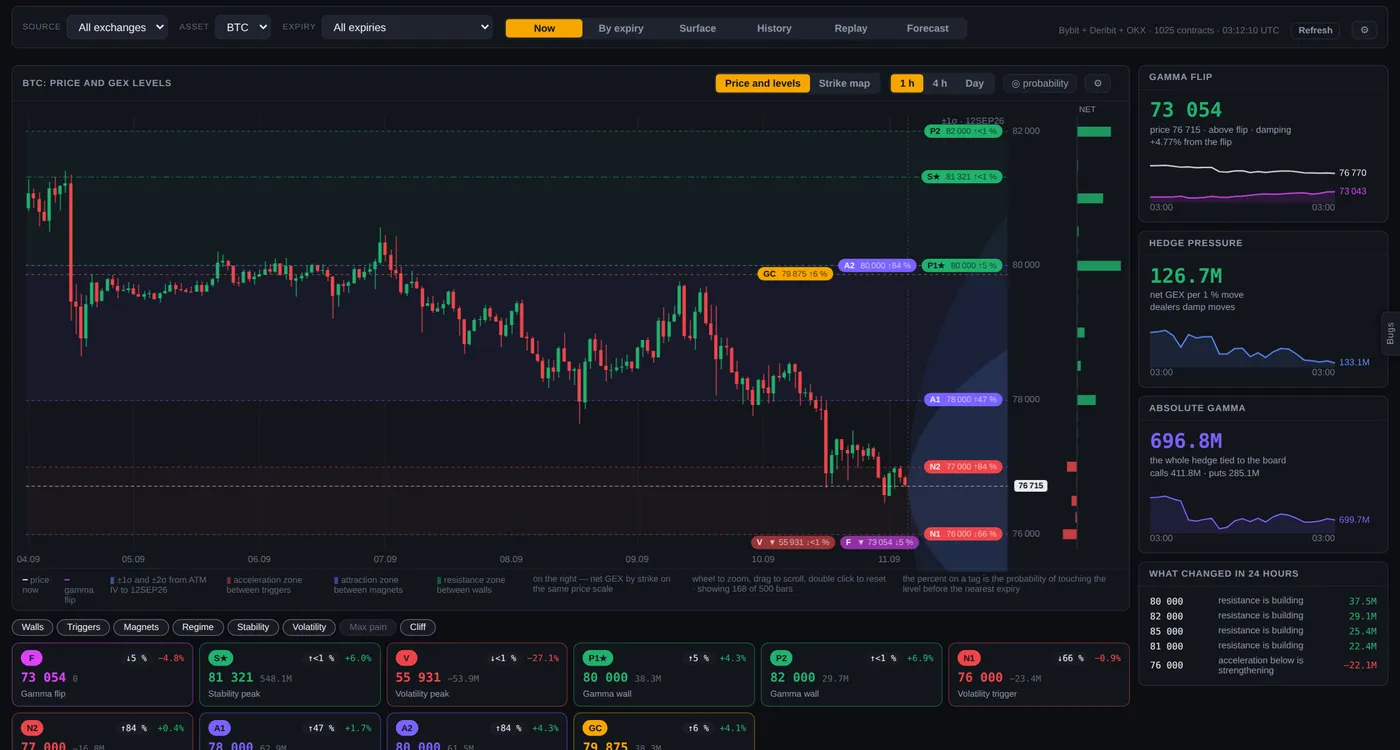Switch to the Forecast tab

(928, 28)
